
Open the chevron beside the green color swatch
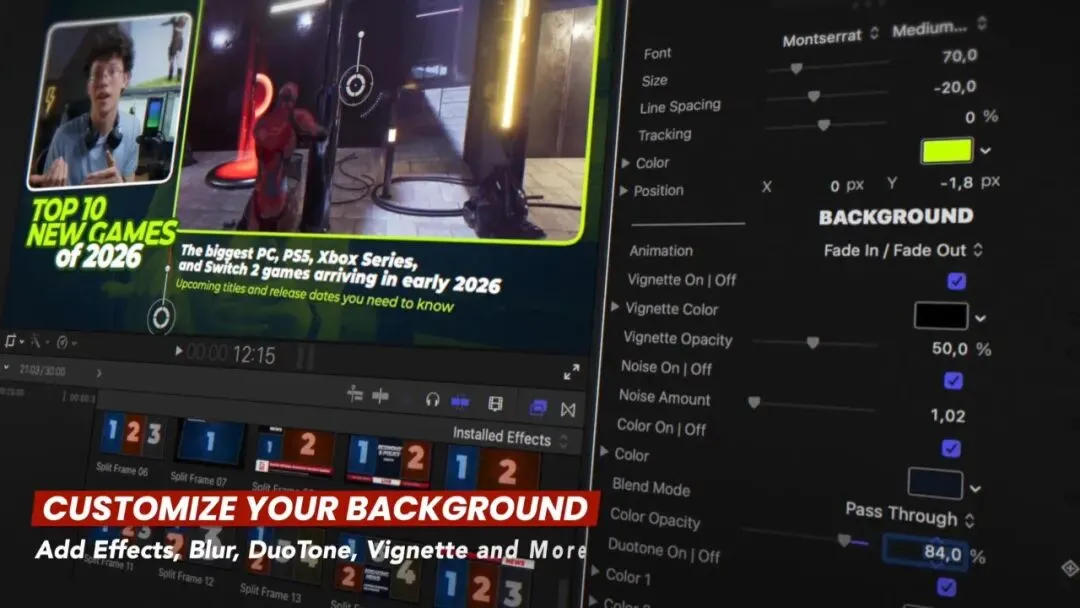[x=986, y=151]
